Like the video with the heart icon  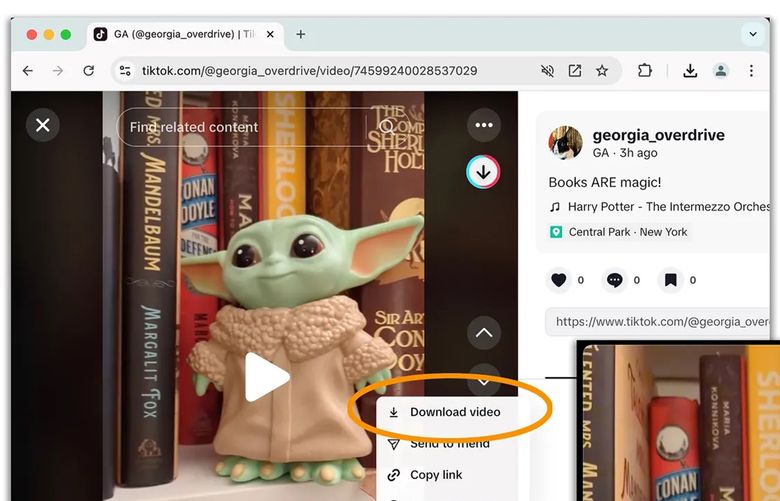pyautogui.click(x=559, y=280)
